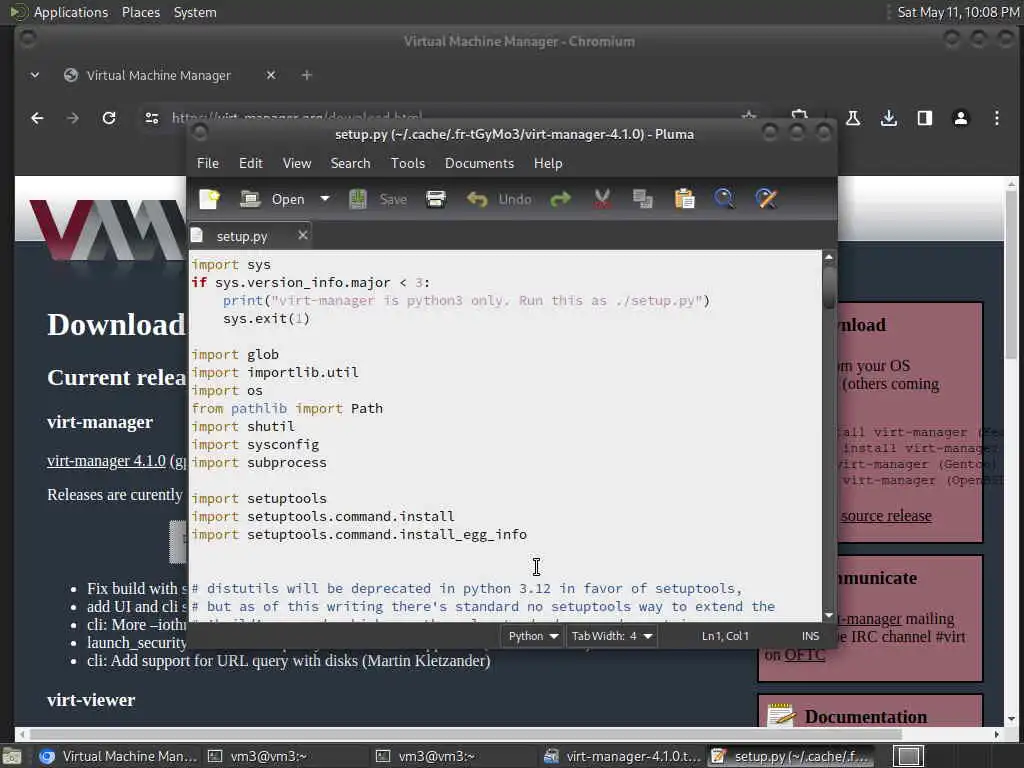Click the Pluma editor vertical scrollbar thumb
The width and height of the screenshot is (1024, 768).
829,286
